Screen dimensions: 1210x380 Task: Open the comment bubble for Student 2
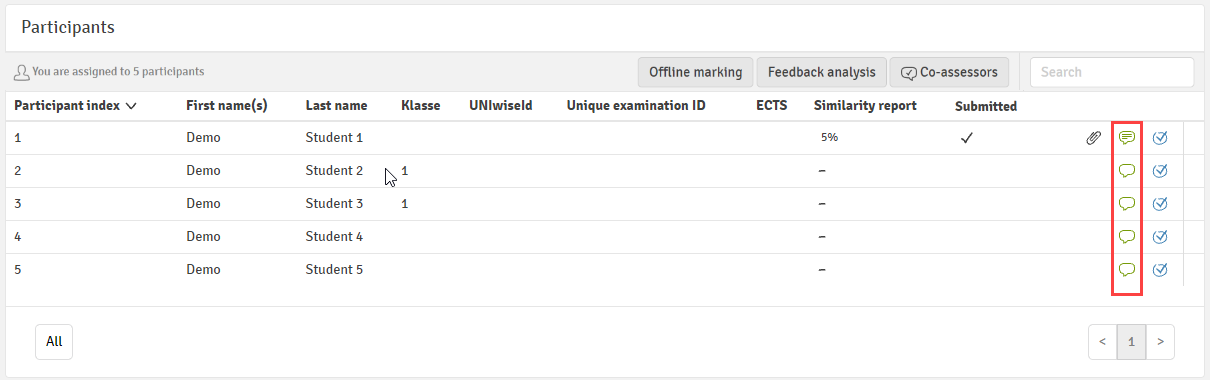tap(1127, 171)
